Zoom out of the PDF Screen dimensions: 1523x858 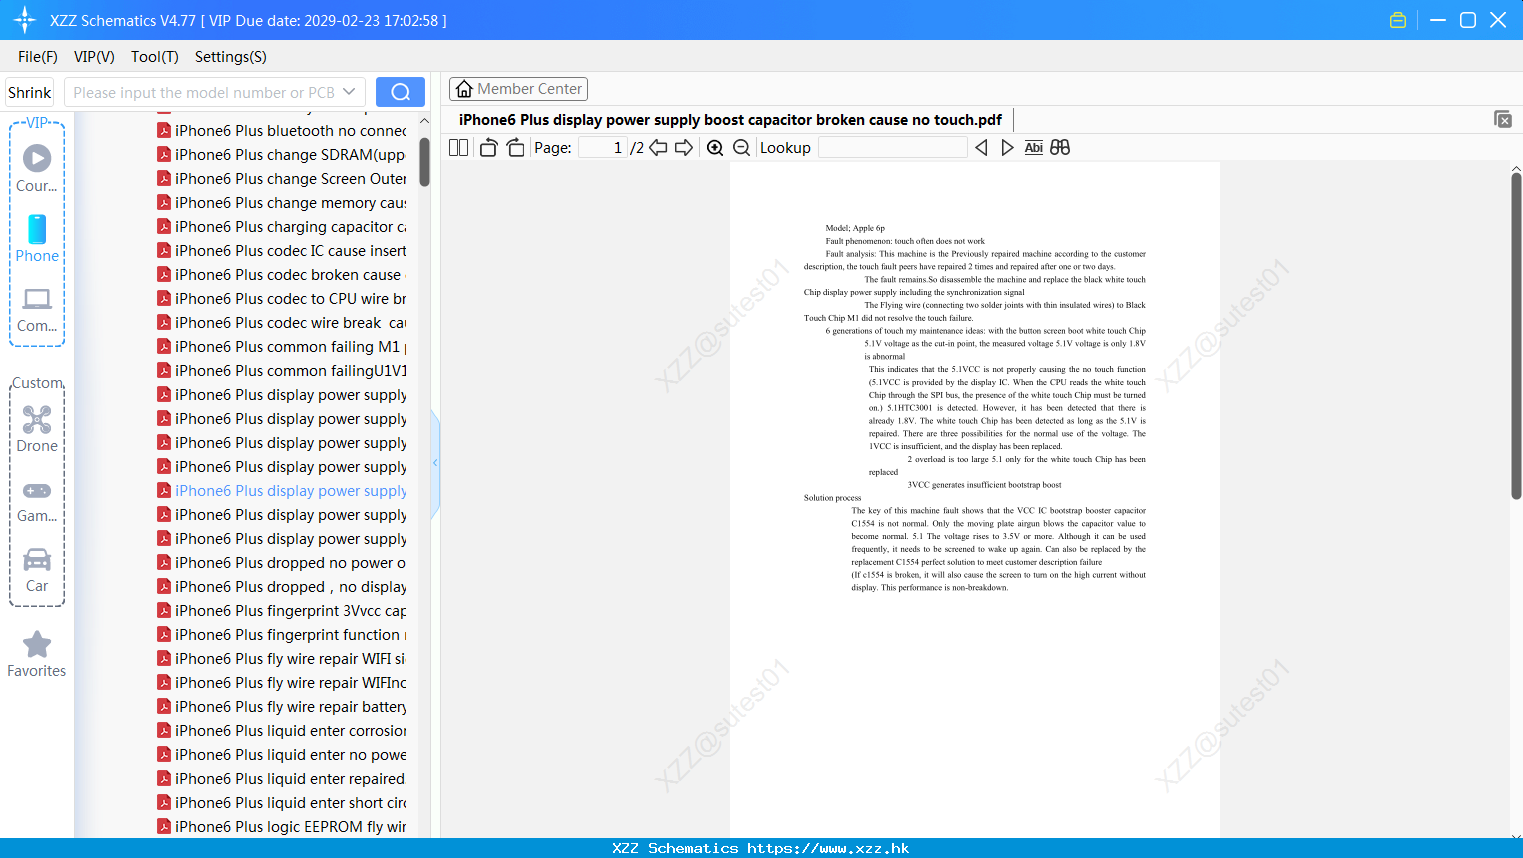[741, 147]
